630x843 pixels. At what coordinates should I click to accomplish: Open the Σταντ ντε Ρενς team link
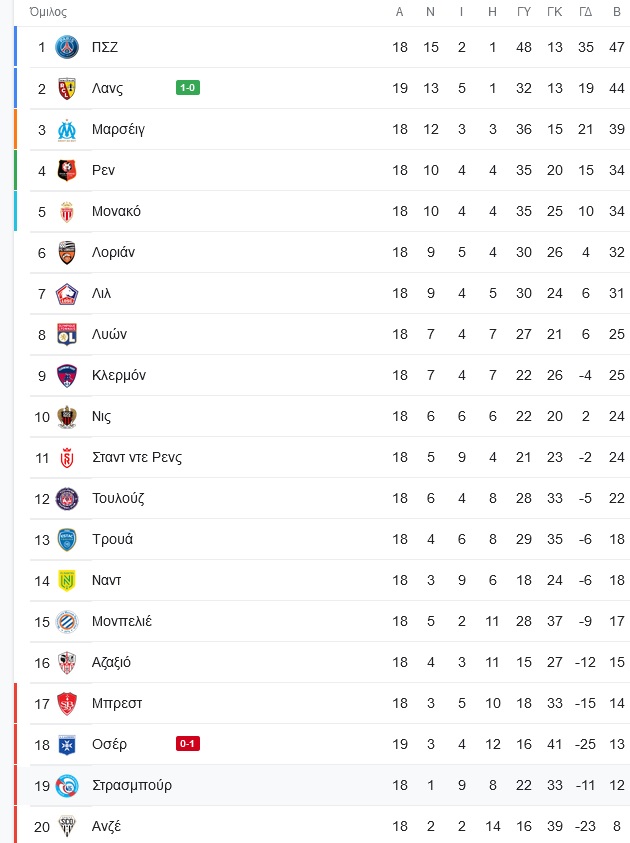pyautogui.click(x=137, y=458)
